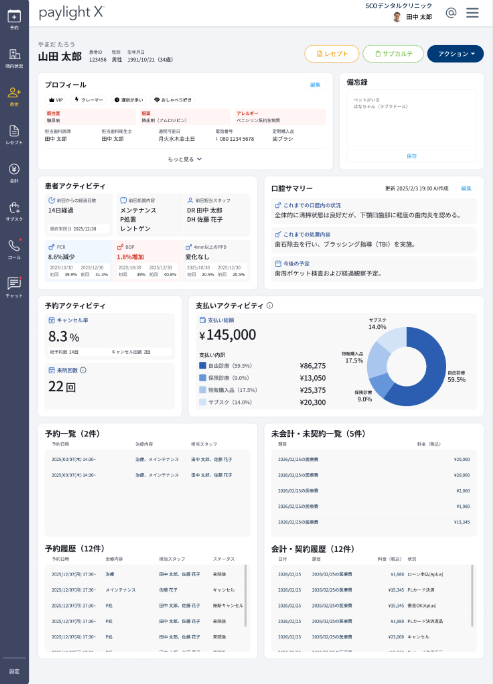Click the ¥25,375 amount
The height and width of the screenshot is (684, 493).
[x=312, y=390]
